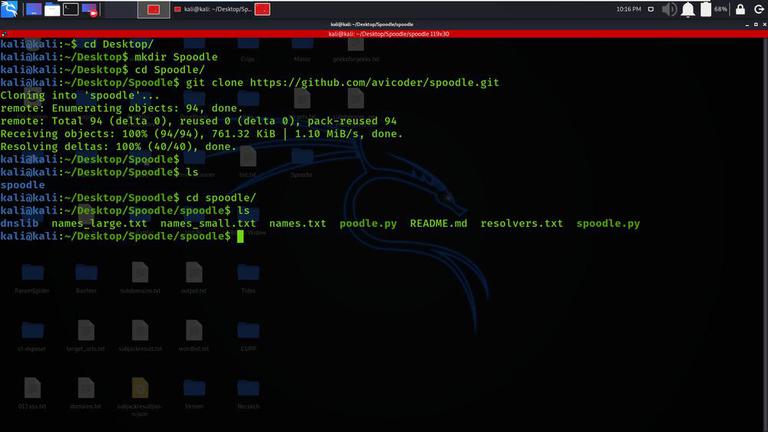Open the network connection tray icon
The width and height of the screenshot is (768, 432).
pos(650,9)
